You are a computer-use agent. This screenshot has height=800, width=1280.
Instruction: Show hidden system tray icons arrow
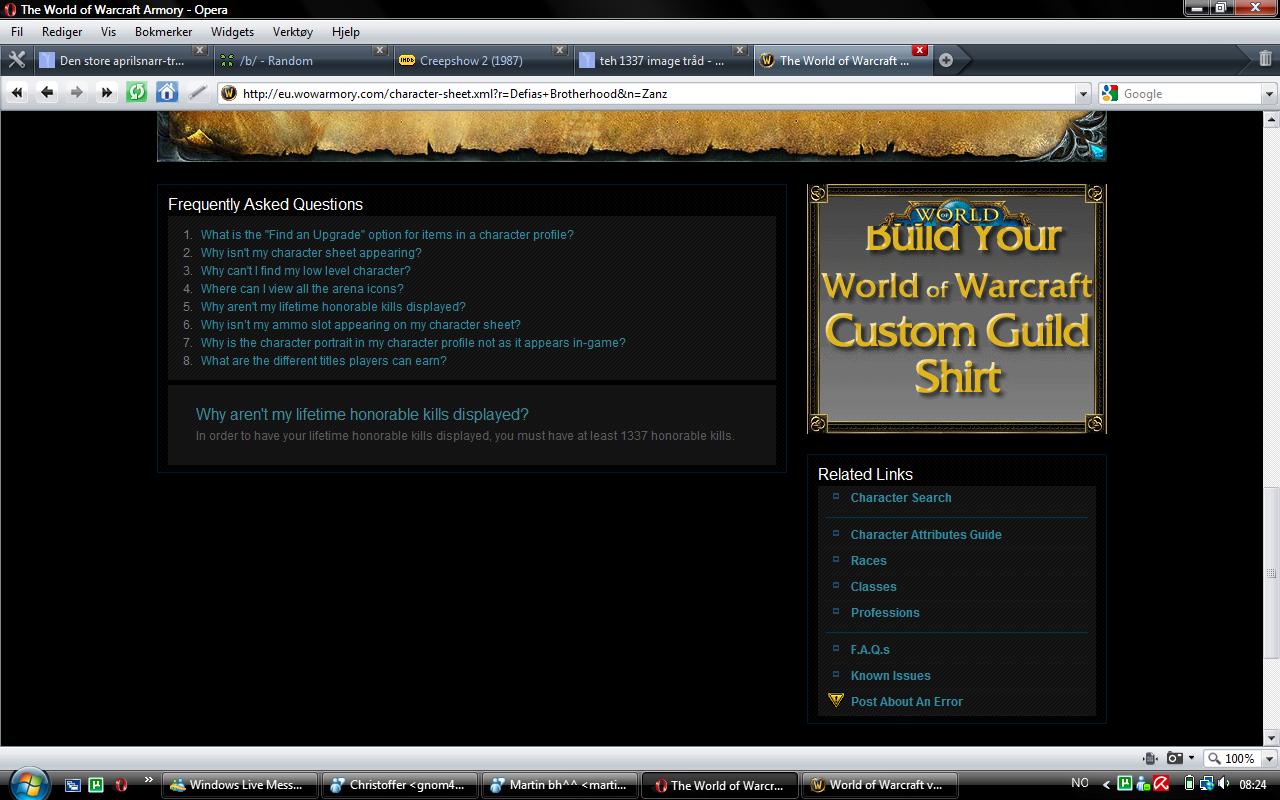[x=1106, y=785]
